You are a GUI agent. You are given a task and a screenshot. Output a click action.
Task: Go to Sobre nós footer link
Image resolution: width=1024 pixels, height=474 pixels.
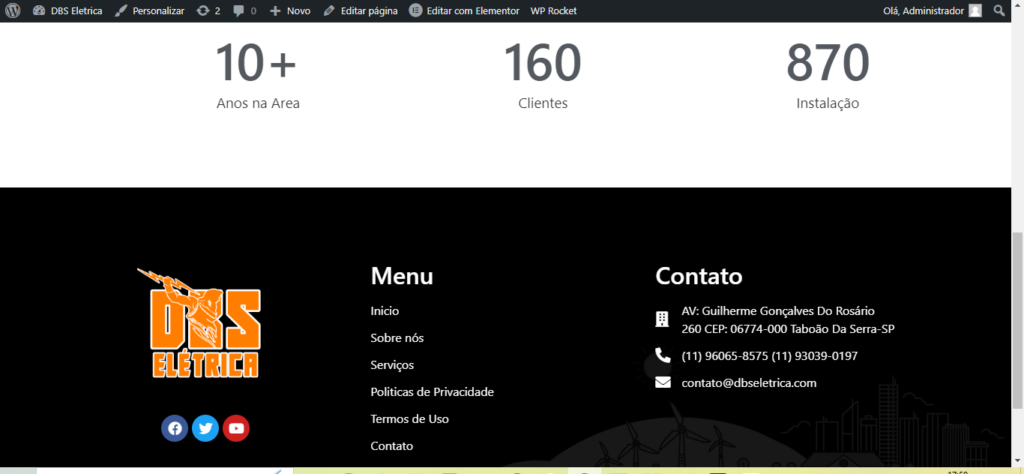[x=397, y=338]
